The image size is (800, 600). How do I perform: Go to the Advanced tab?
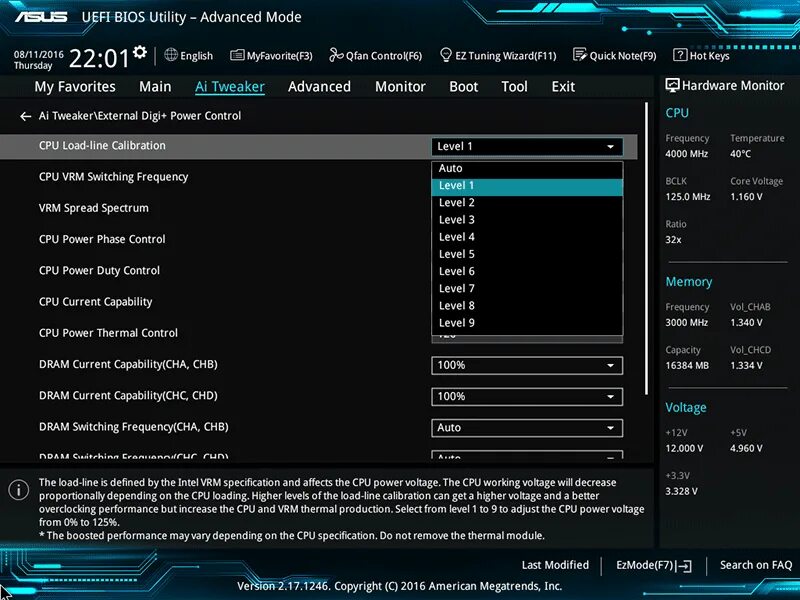[x=319, y=87]
